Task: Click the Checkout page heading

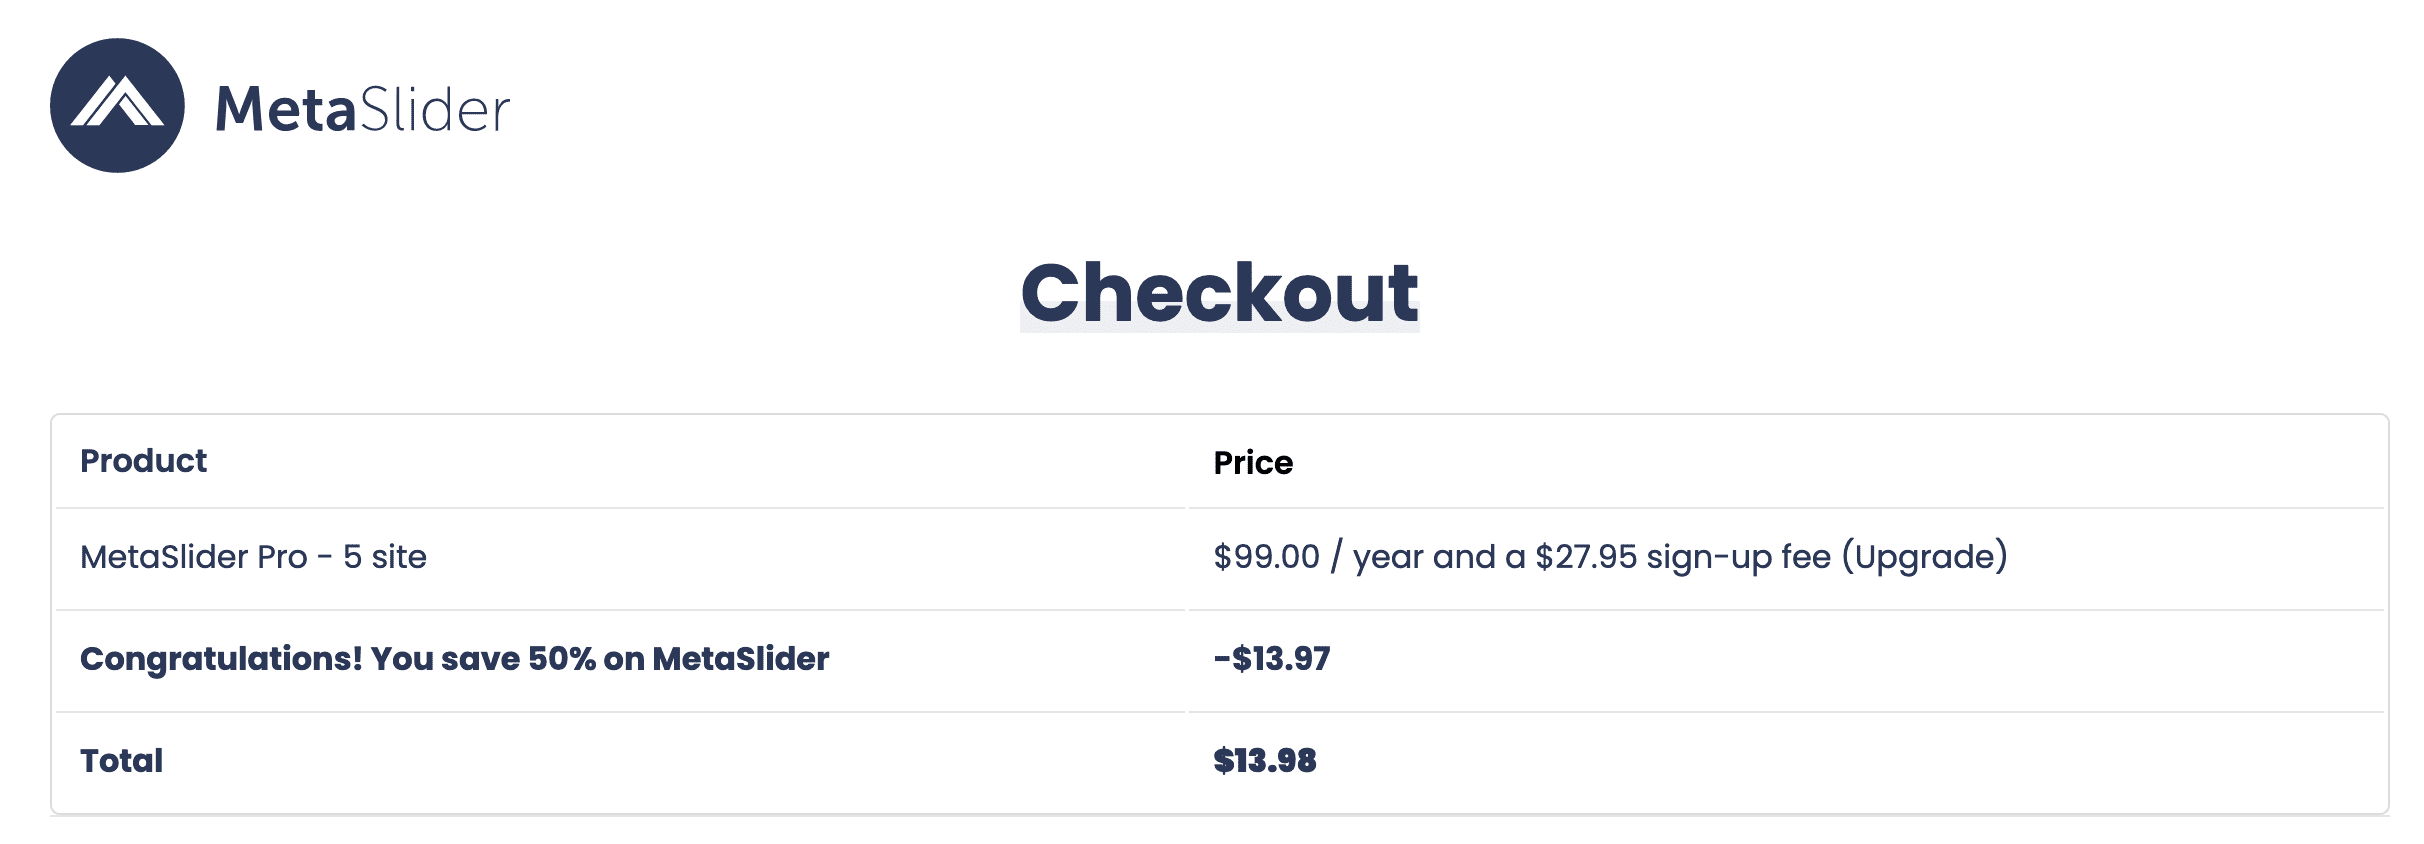Action: [x=1219, y=292]
